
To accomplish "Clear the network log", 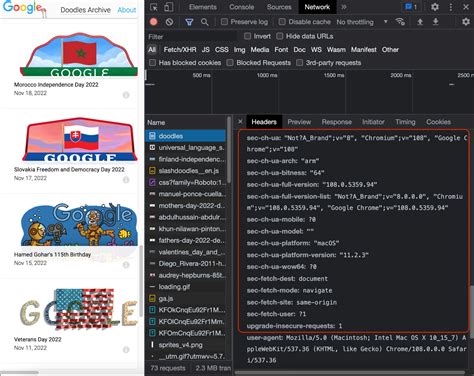I will coord(169,22).
